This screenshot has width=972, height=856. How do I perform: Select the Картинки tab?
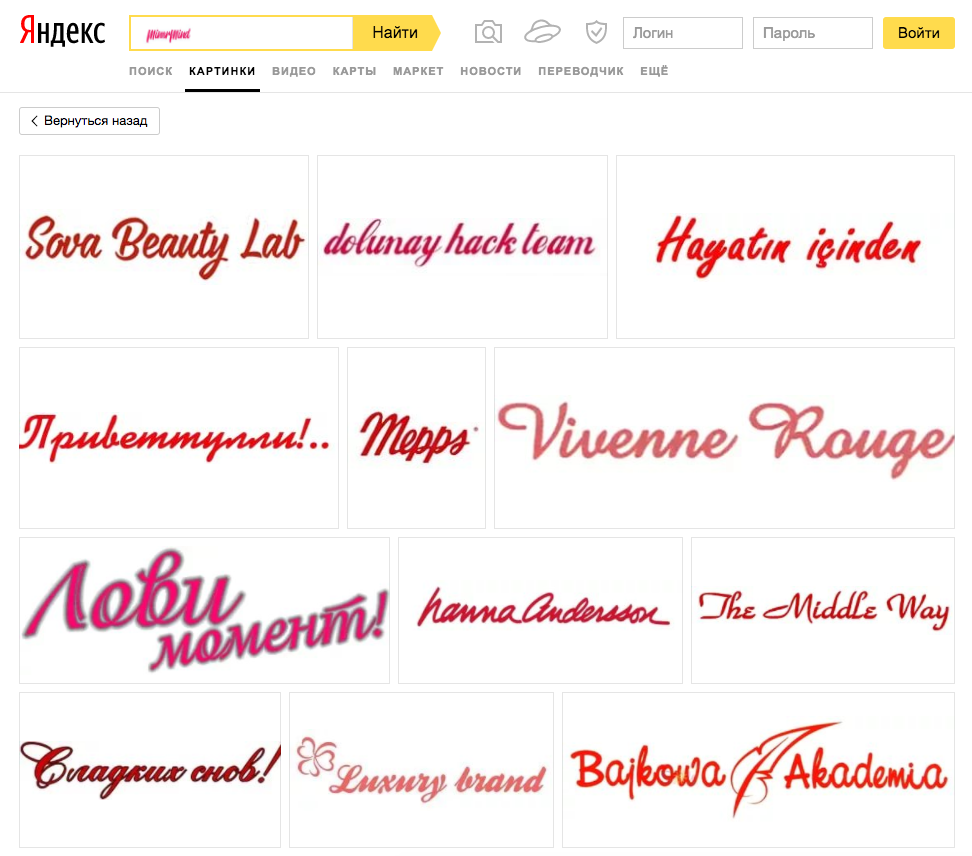point(222,71)
